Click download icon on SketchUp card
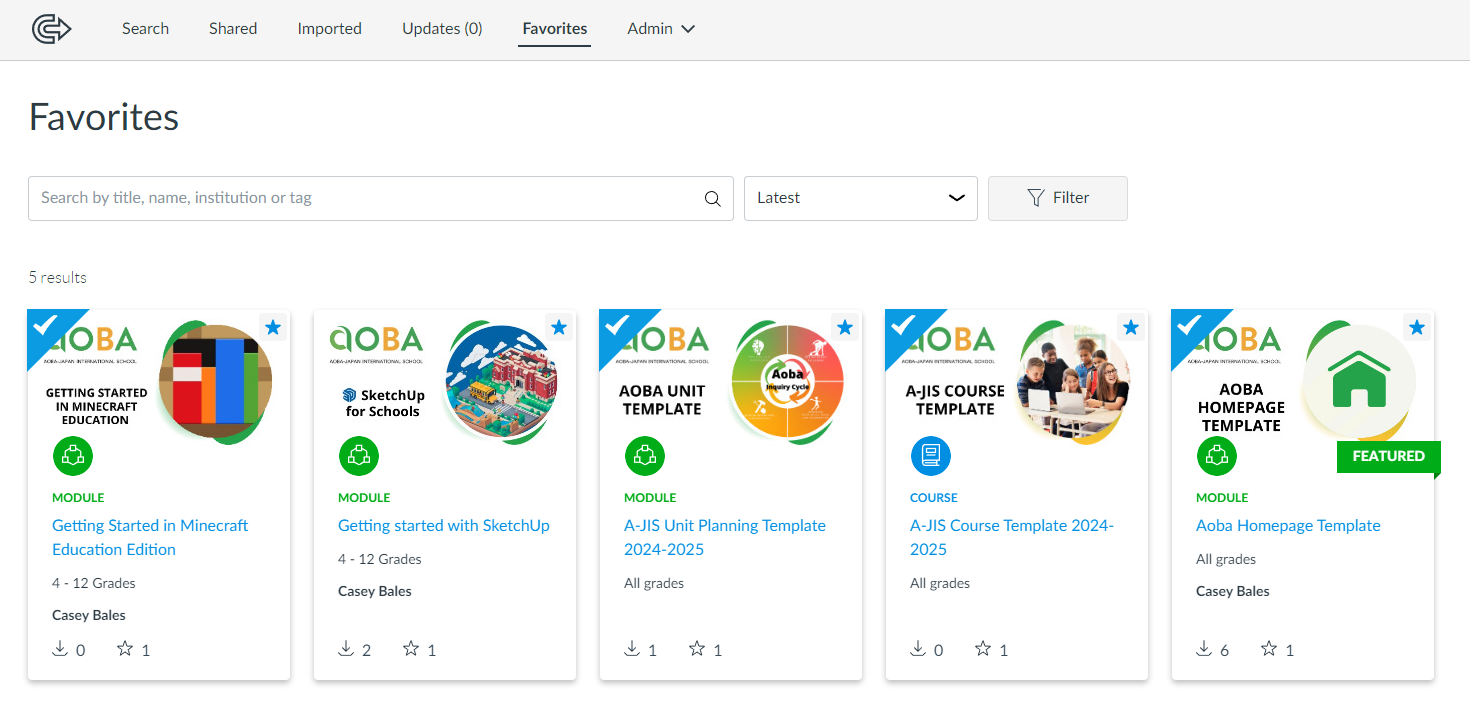Screen dimensions: 1470x702 click(346, 649)
